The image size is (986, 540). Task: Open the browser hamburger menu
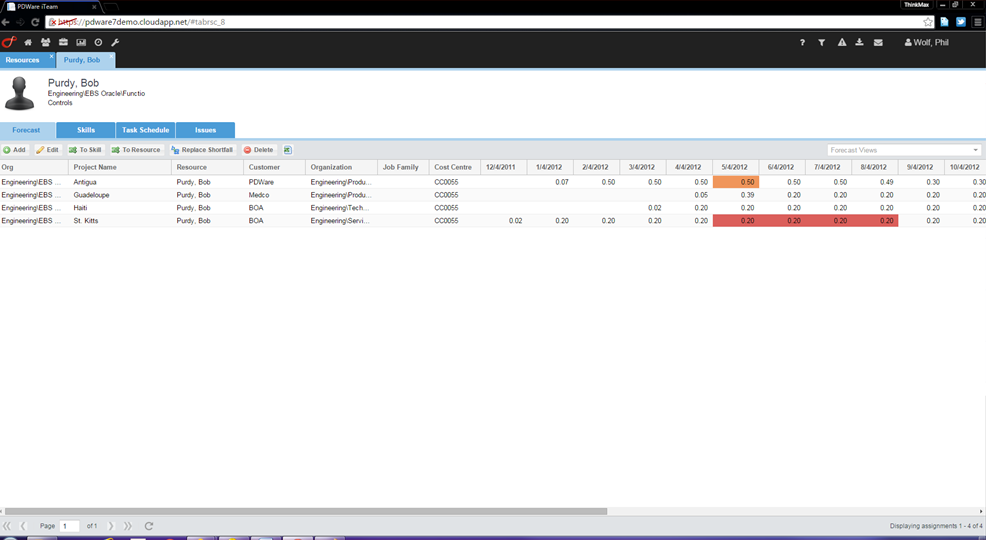(978, 22)
